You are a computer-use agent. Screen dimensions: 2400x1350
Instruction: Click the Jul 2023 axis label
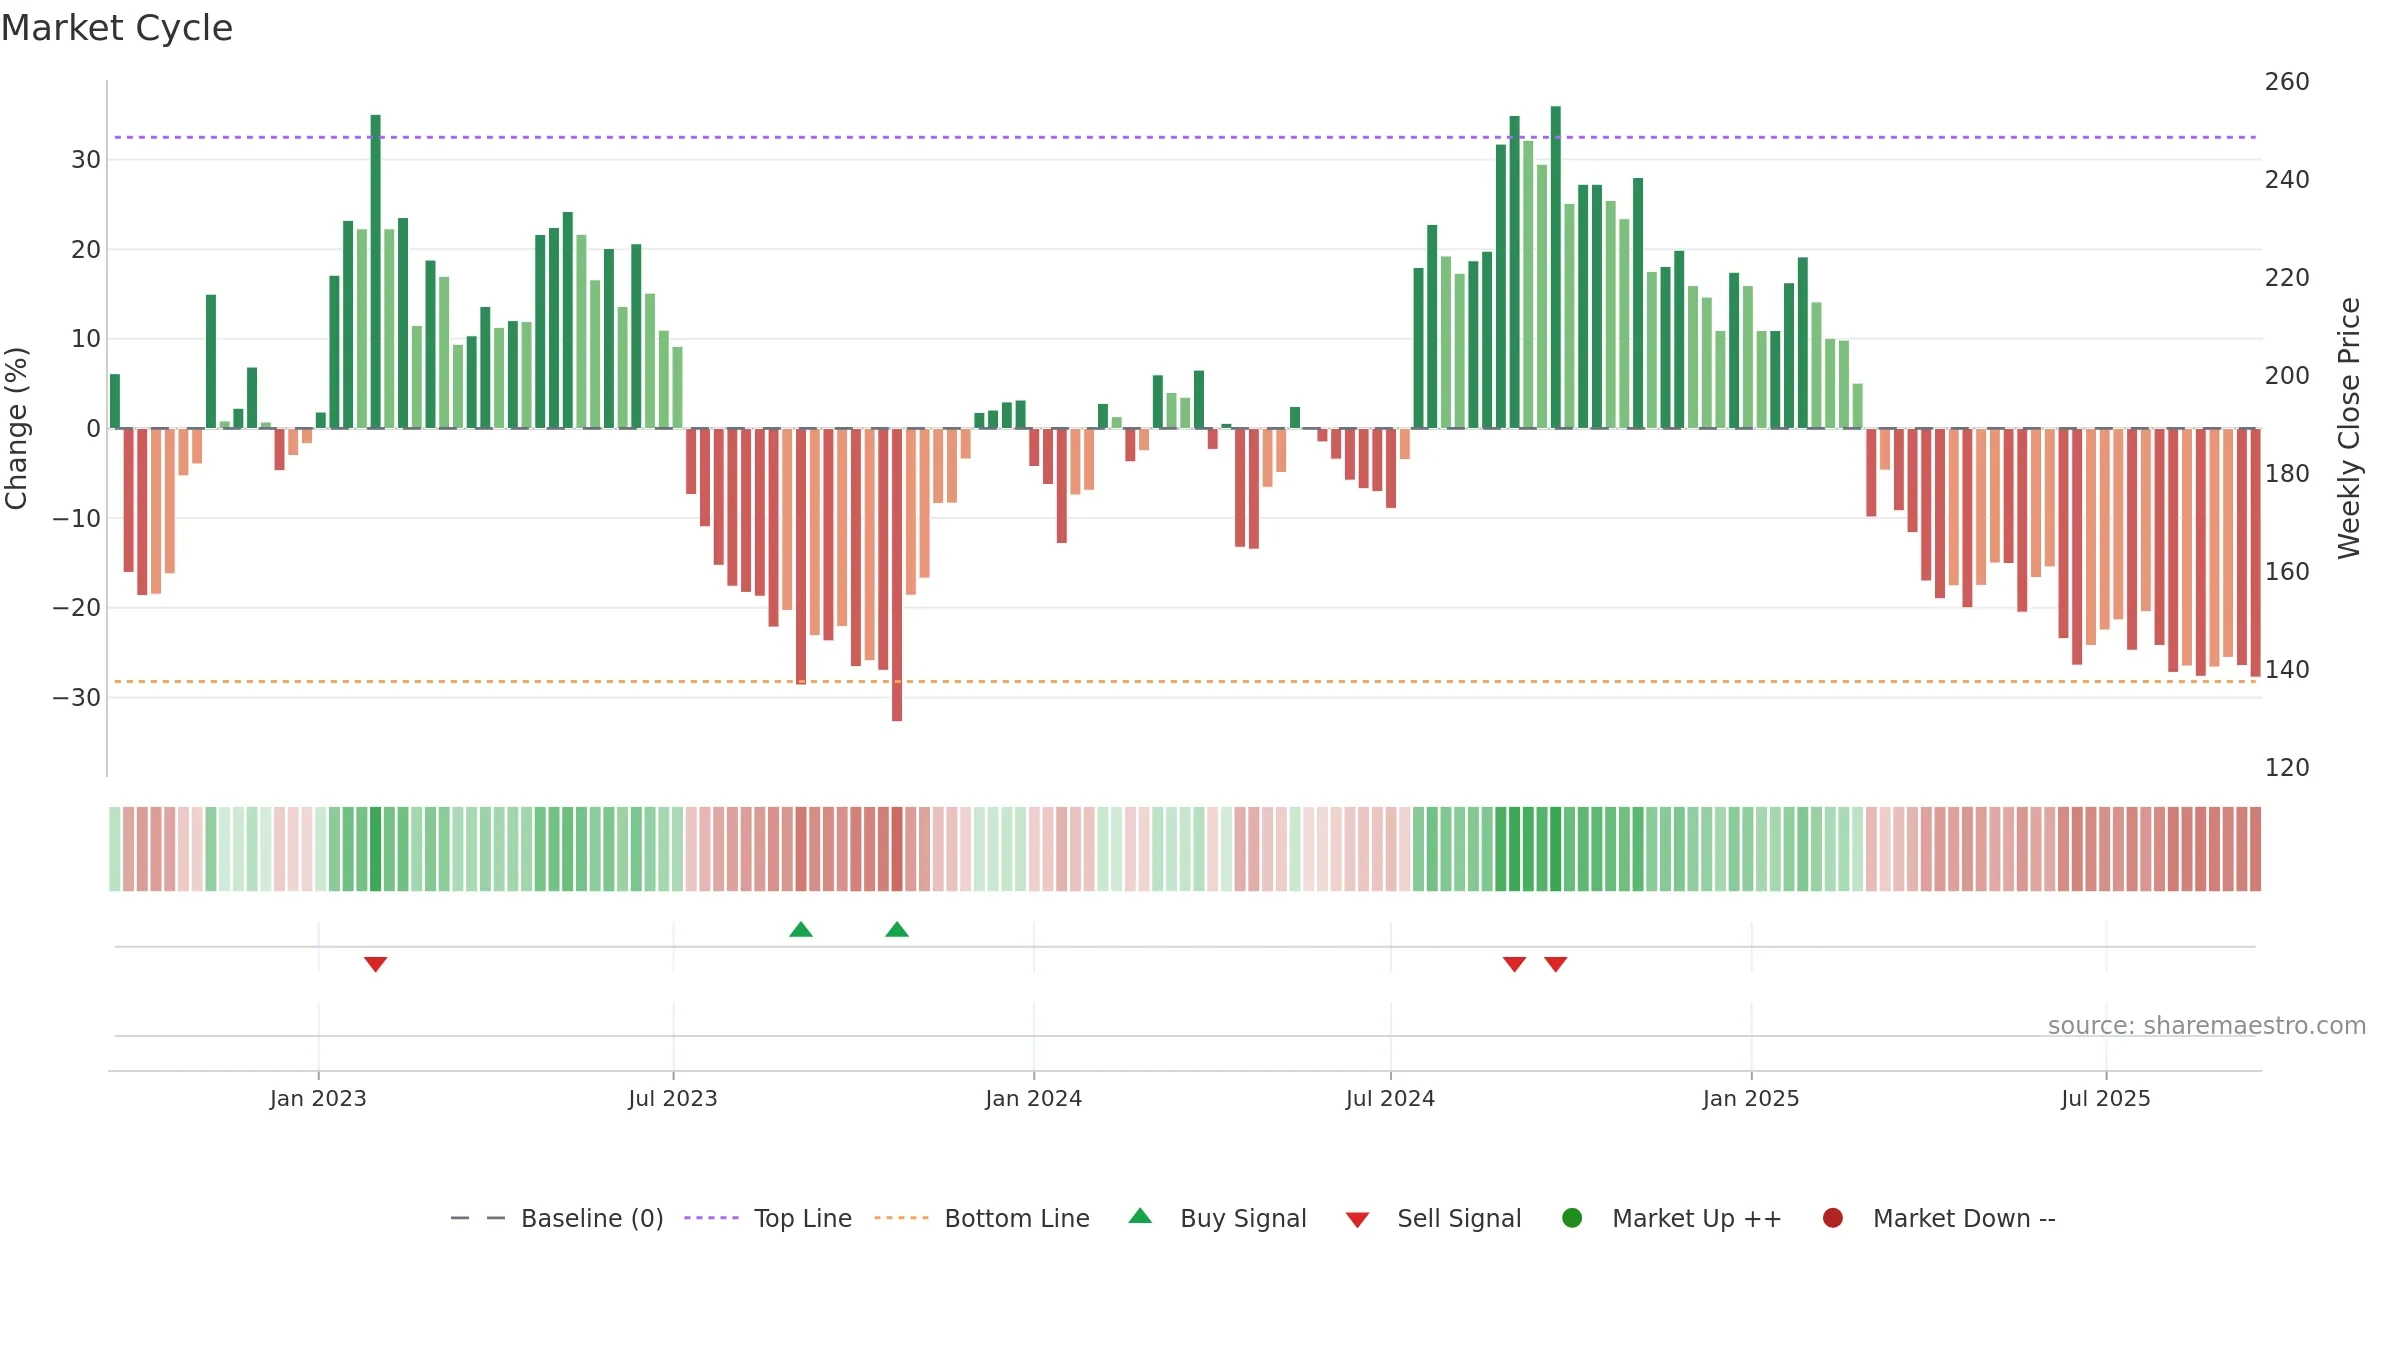673,1099
